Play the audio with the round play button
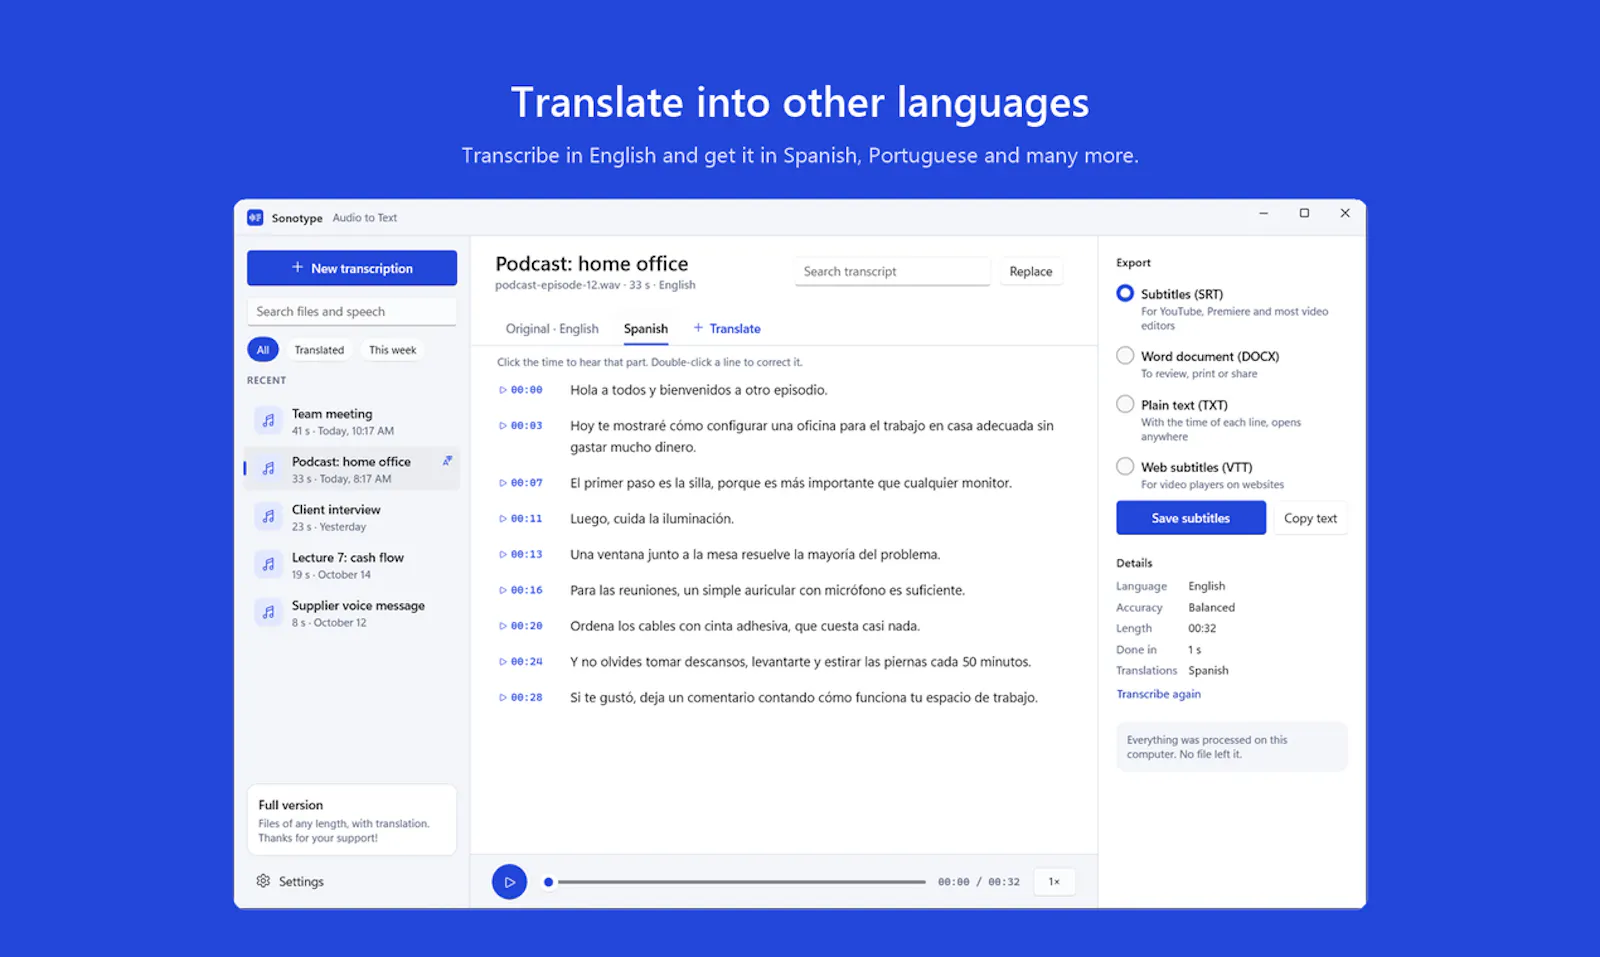 (509, 882)
